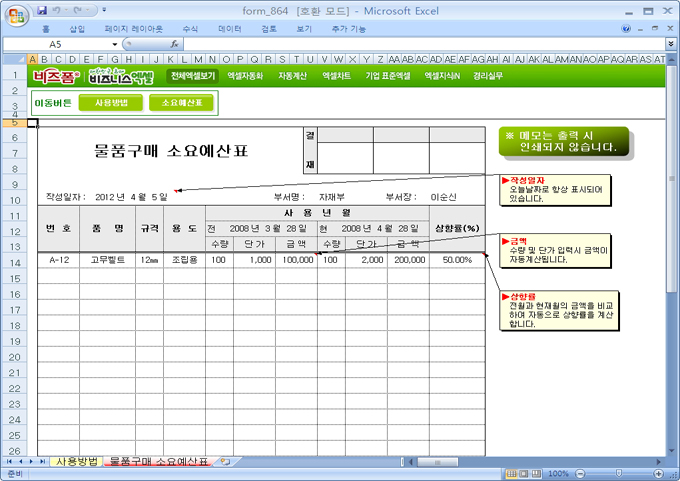This screenshot has width=680, height=481.
Task: Expand the formula bar
Action: click(670, 45)
